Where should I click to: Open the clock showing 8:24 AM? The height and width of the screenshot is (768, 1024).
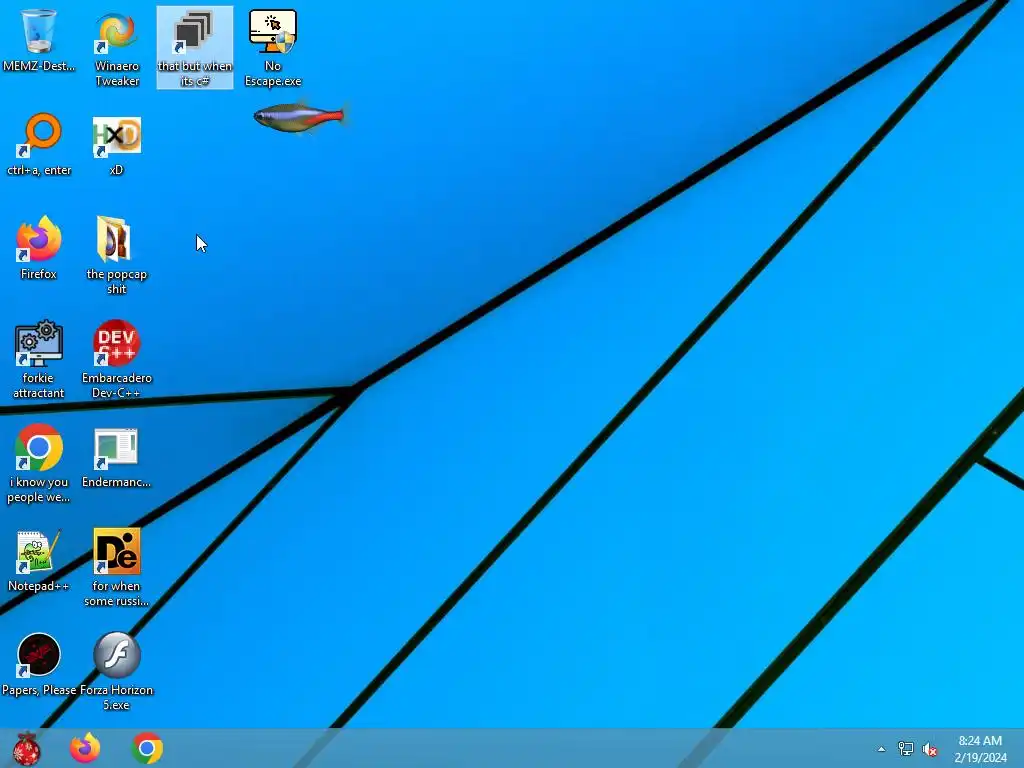point(980,749)
